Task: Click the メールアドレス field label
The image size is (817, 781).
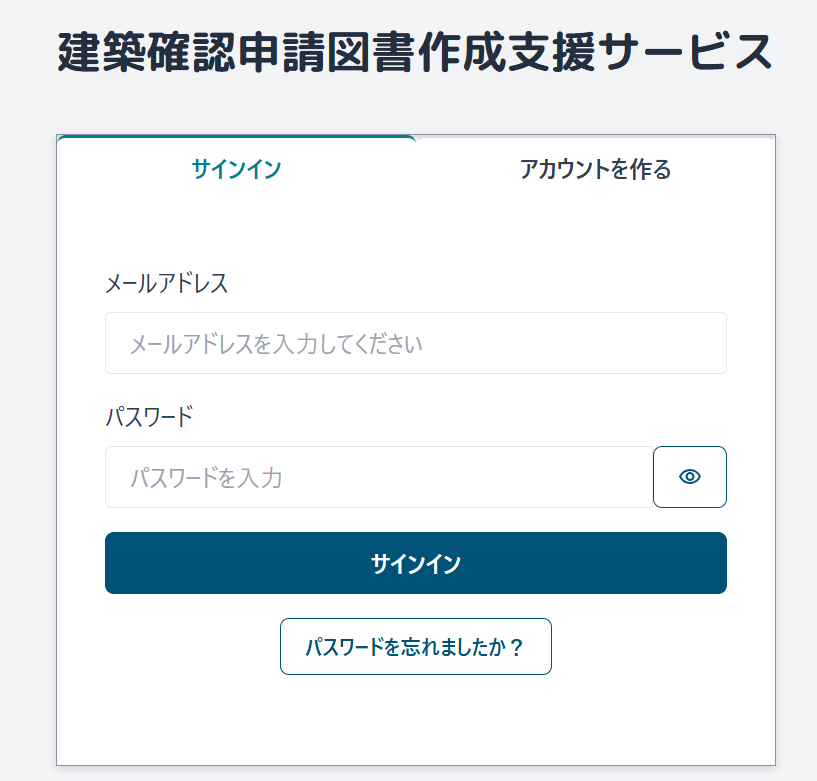Action: point(166,284)
